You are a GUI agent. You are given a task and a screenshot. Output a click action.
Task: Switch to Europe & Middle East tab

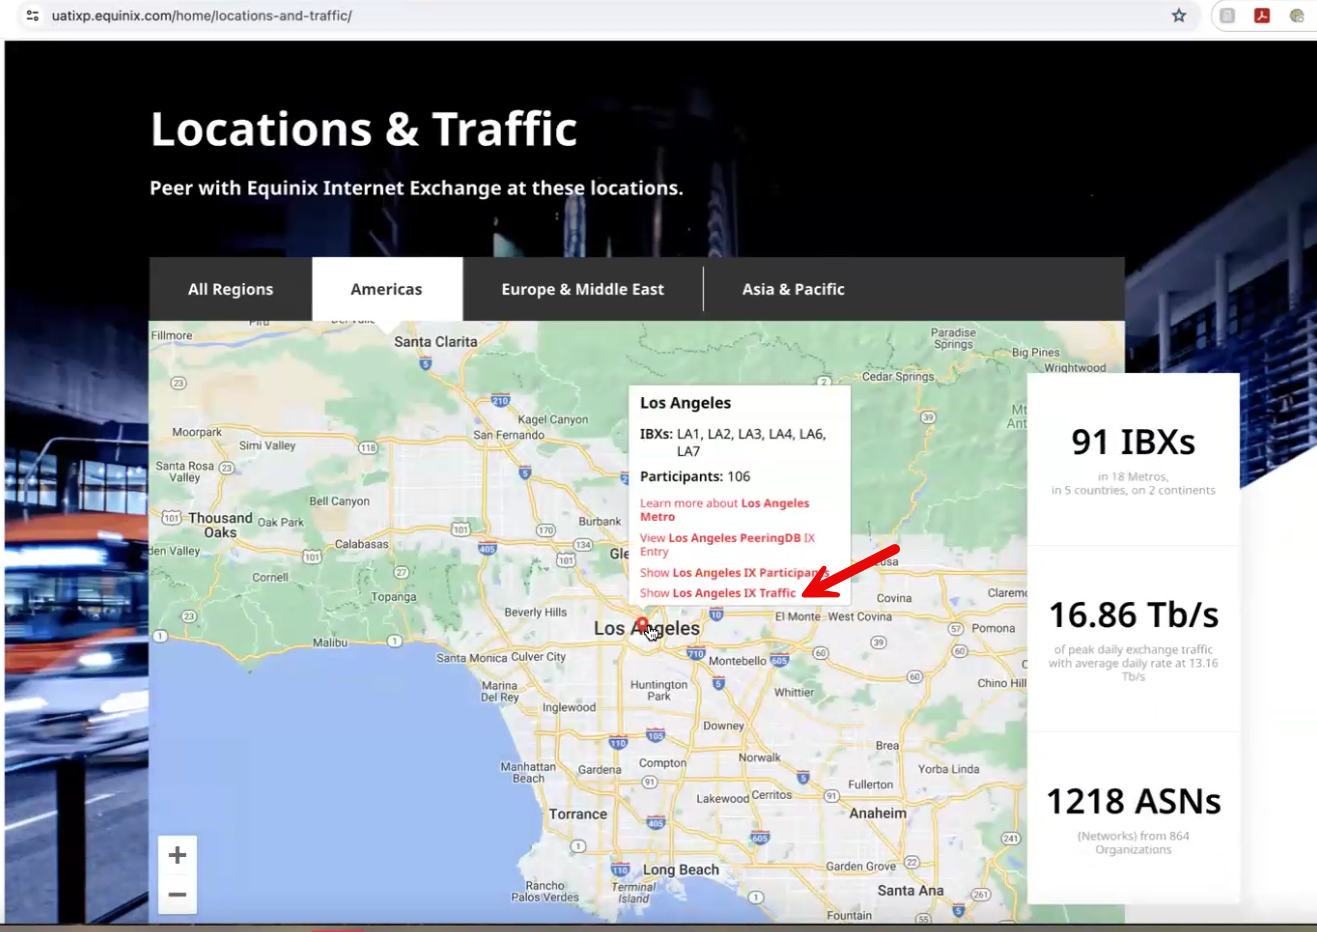click(x=583, y=289)
